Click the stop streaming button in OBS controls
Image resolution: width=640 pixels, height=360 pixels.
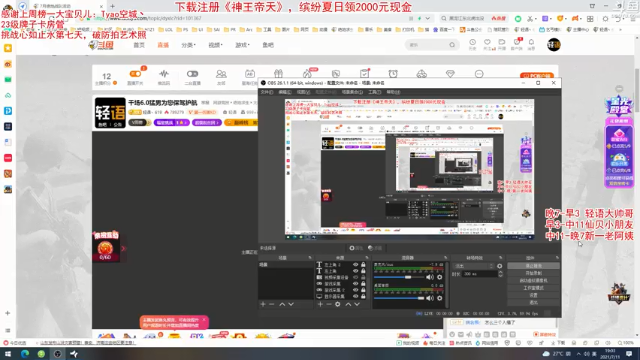pyautogui.click(x=533, y=266)
